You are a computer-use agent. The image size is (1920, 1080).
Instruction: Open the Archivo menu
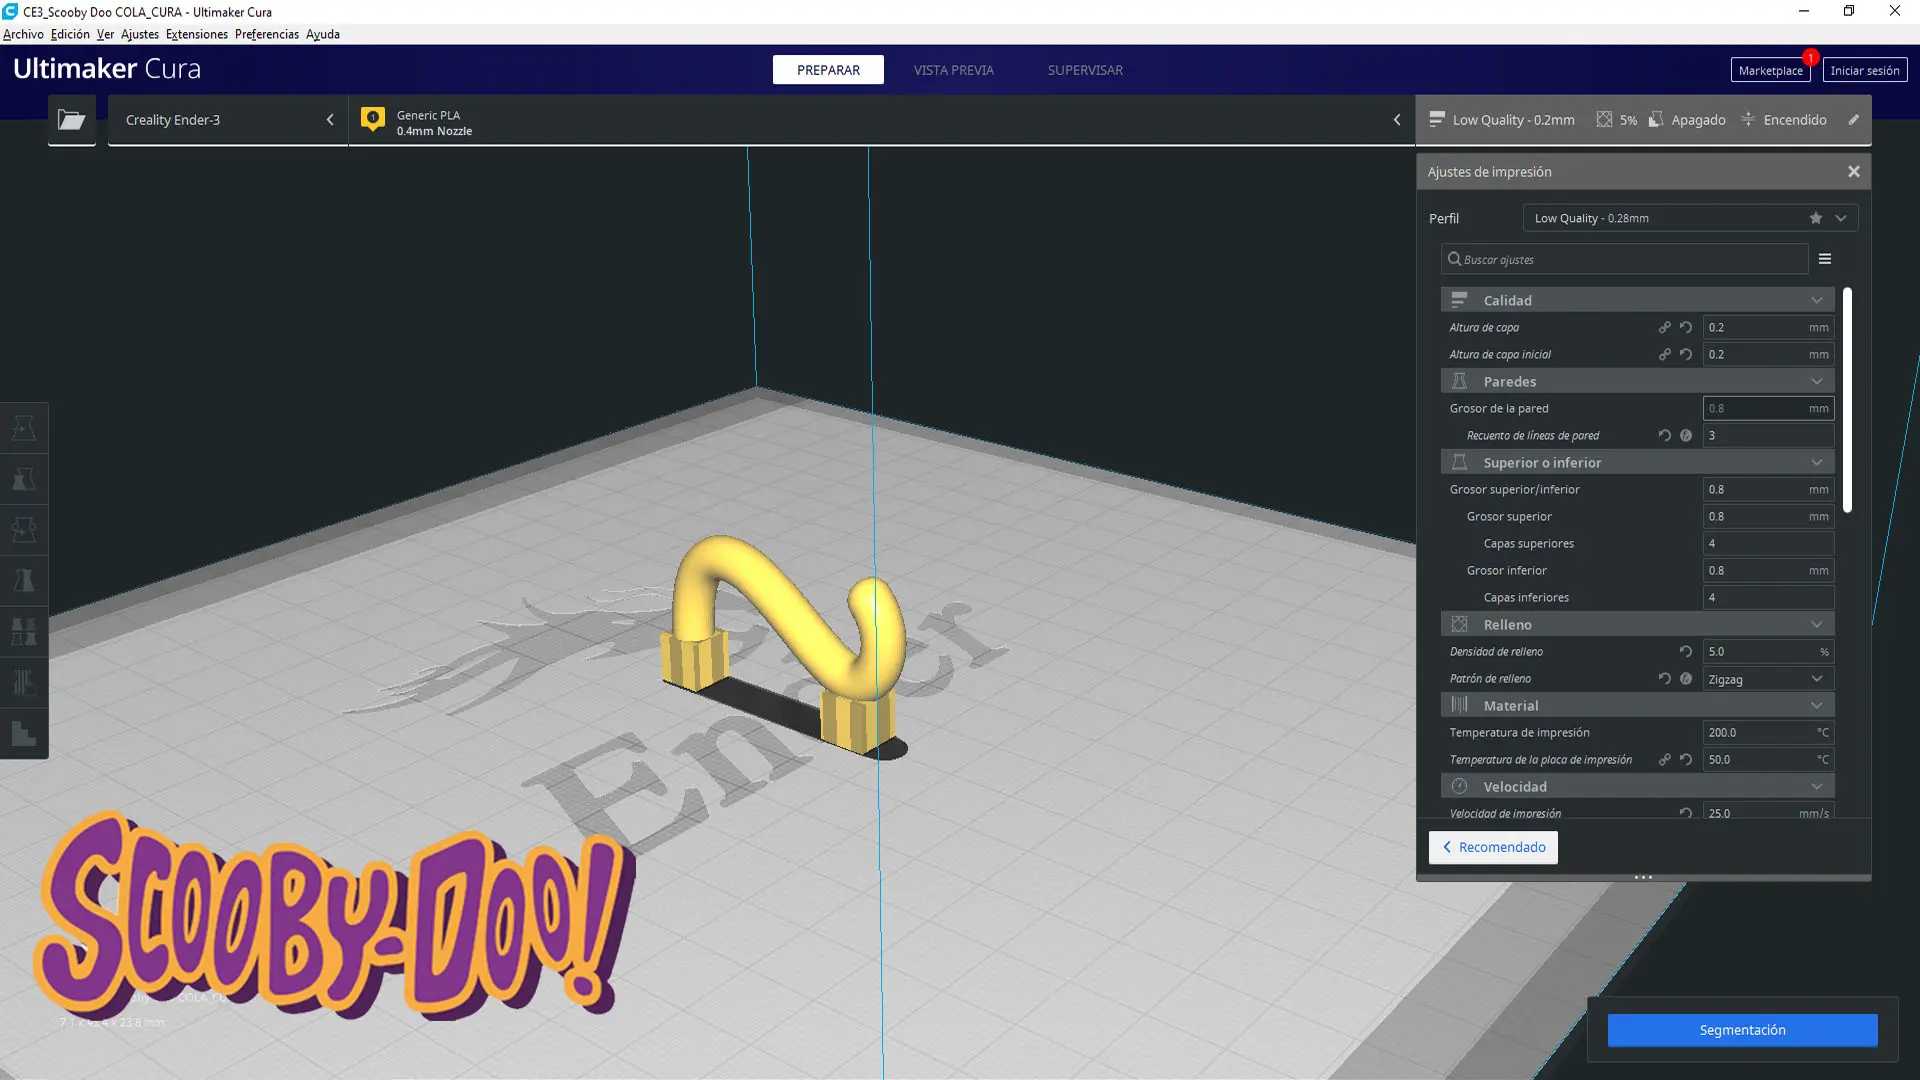(23, 34)
